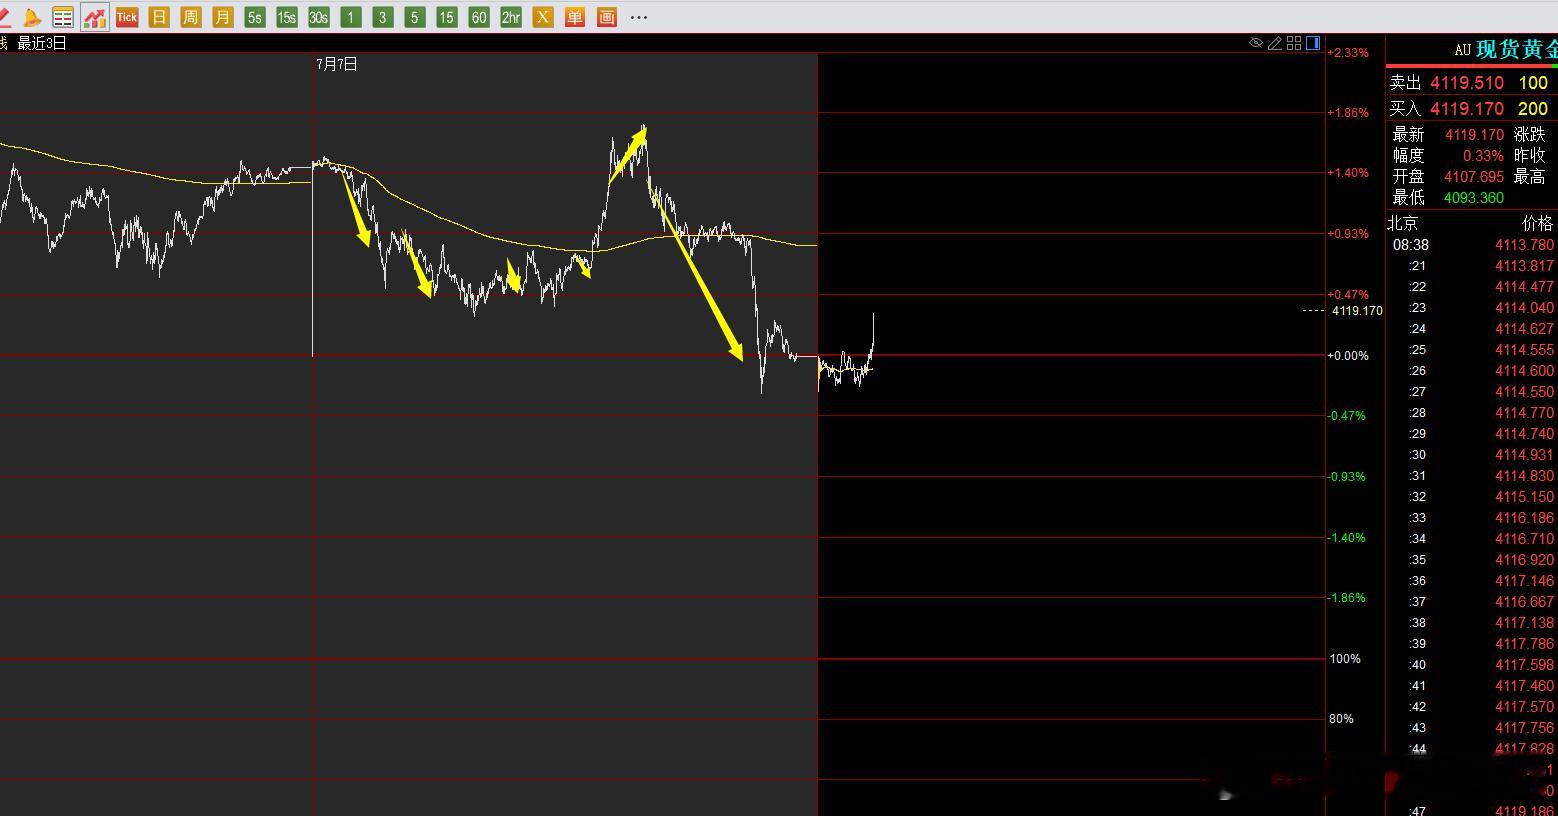Switch to the monthly 月 chart

click(x=223, y=17)
